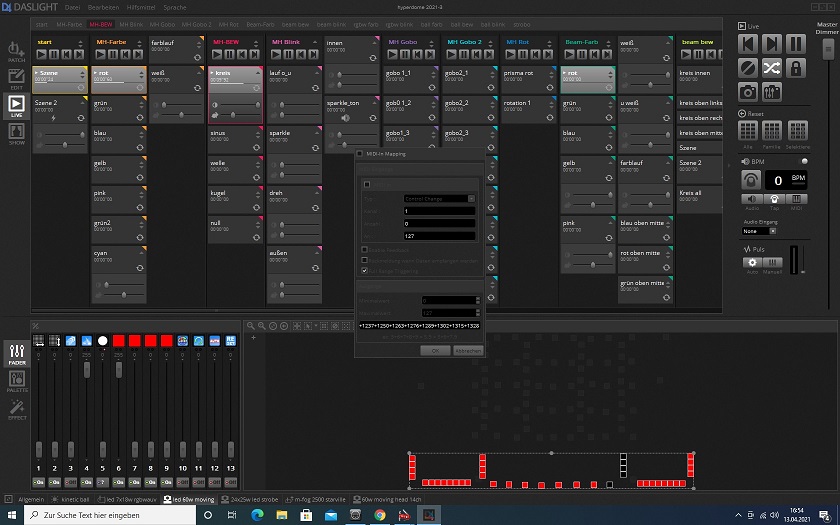Image resolution: width=840 pixels, height=525 pixels.
Task: Toggle channel 13 Off button
Action: (231, 482)
